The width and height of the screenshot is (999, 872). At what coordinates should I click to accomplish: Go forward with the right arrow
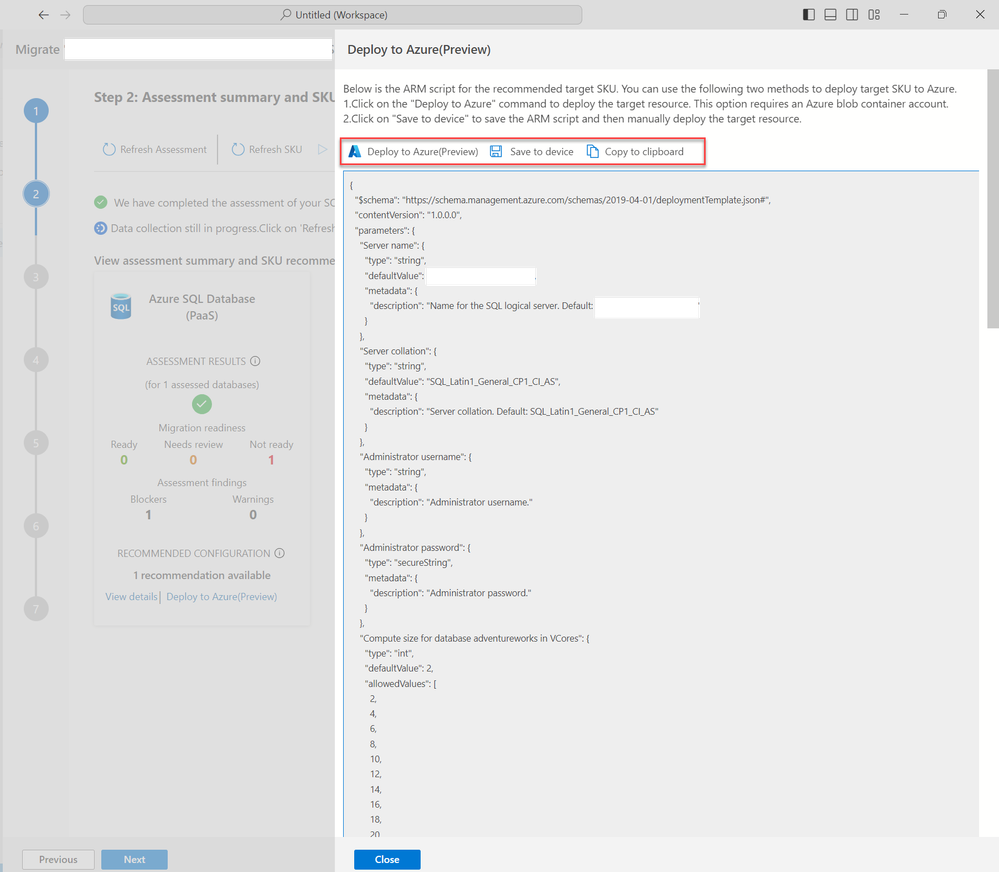click(66, 15)
